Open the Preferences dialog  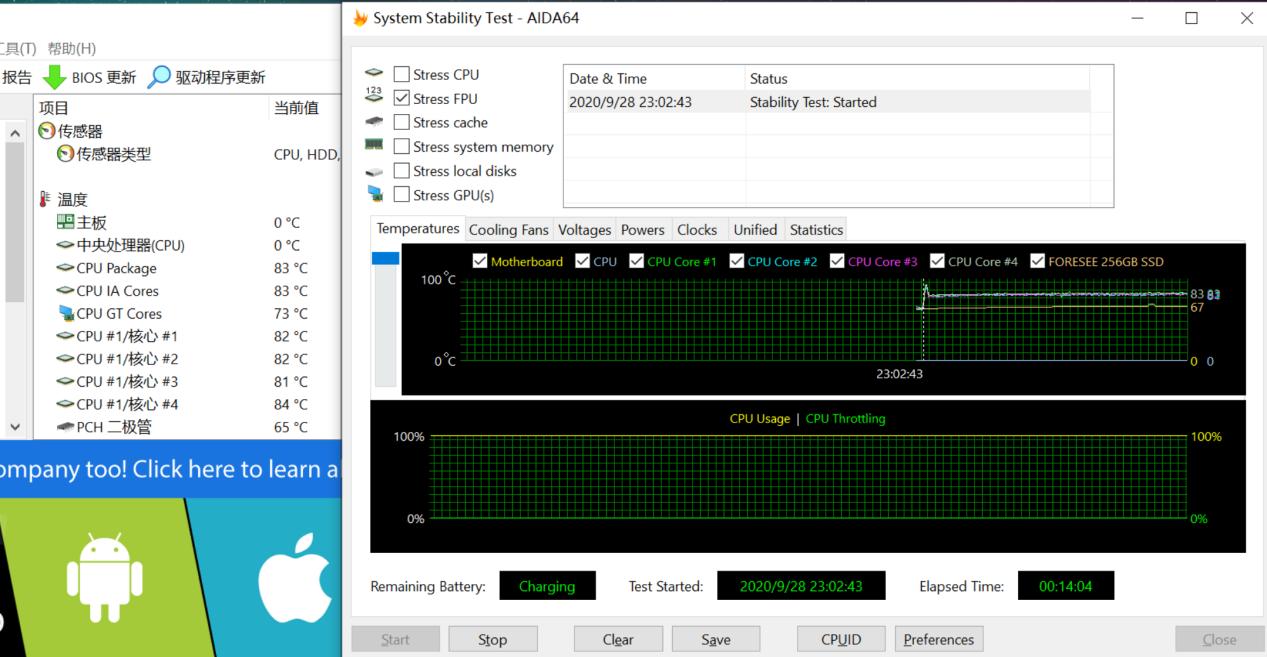pos(938,639)
